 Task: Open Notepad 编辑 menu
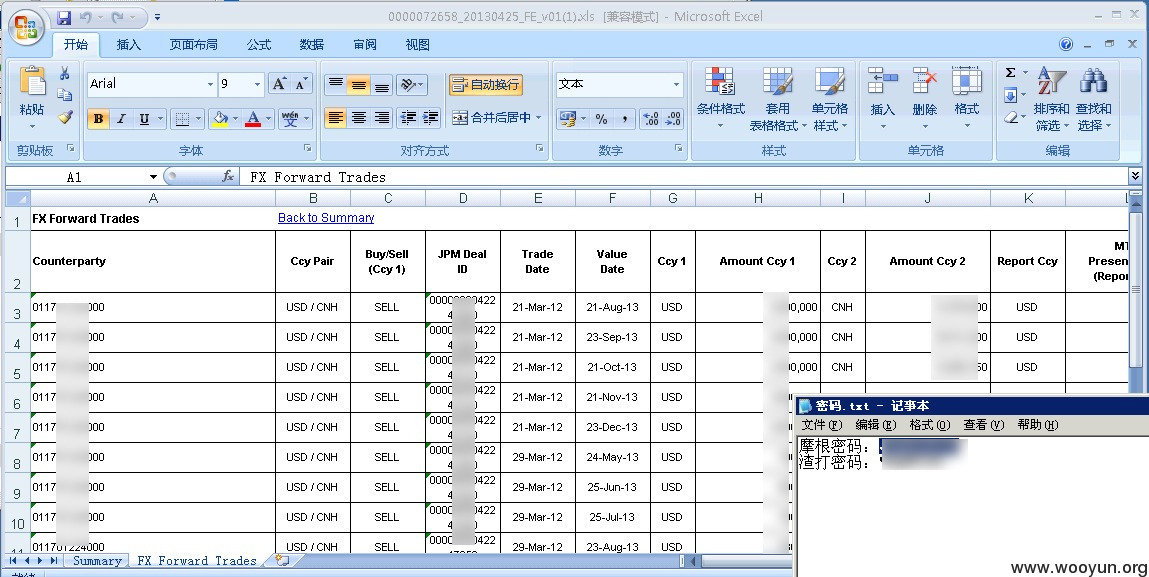pos(876,425)
